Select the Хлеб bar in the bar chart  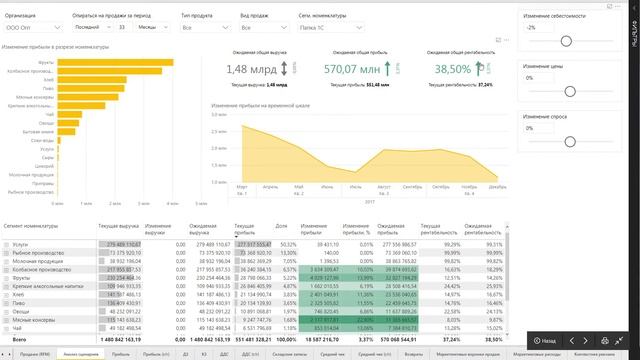92,80
